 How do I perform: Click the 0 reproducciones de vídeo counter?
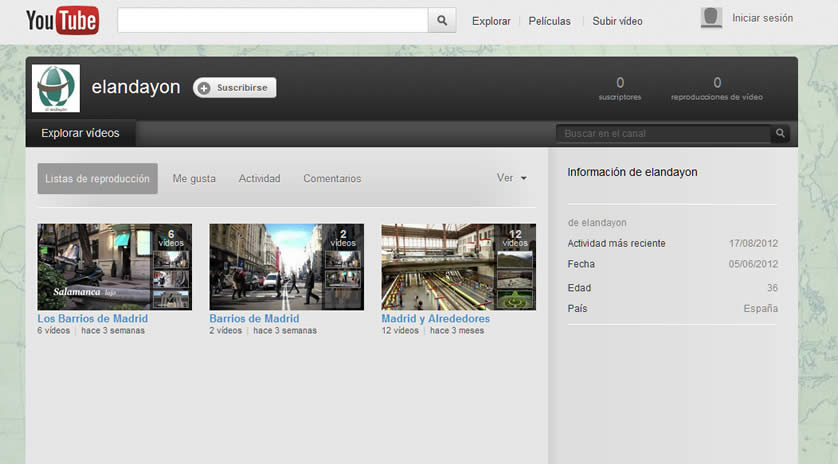pyautogui.click(x=717, y=88)
